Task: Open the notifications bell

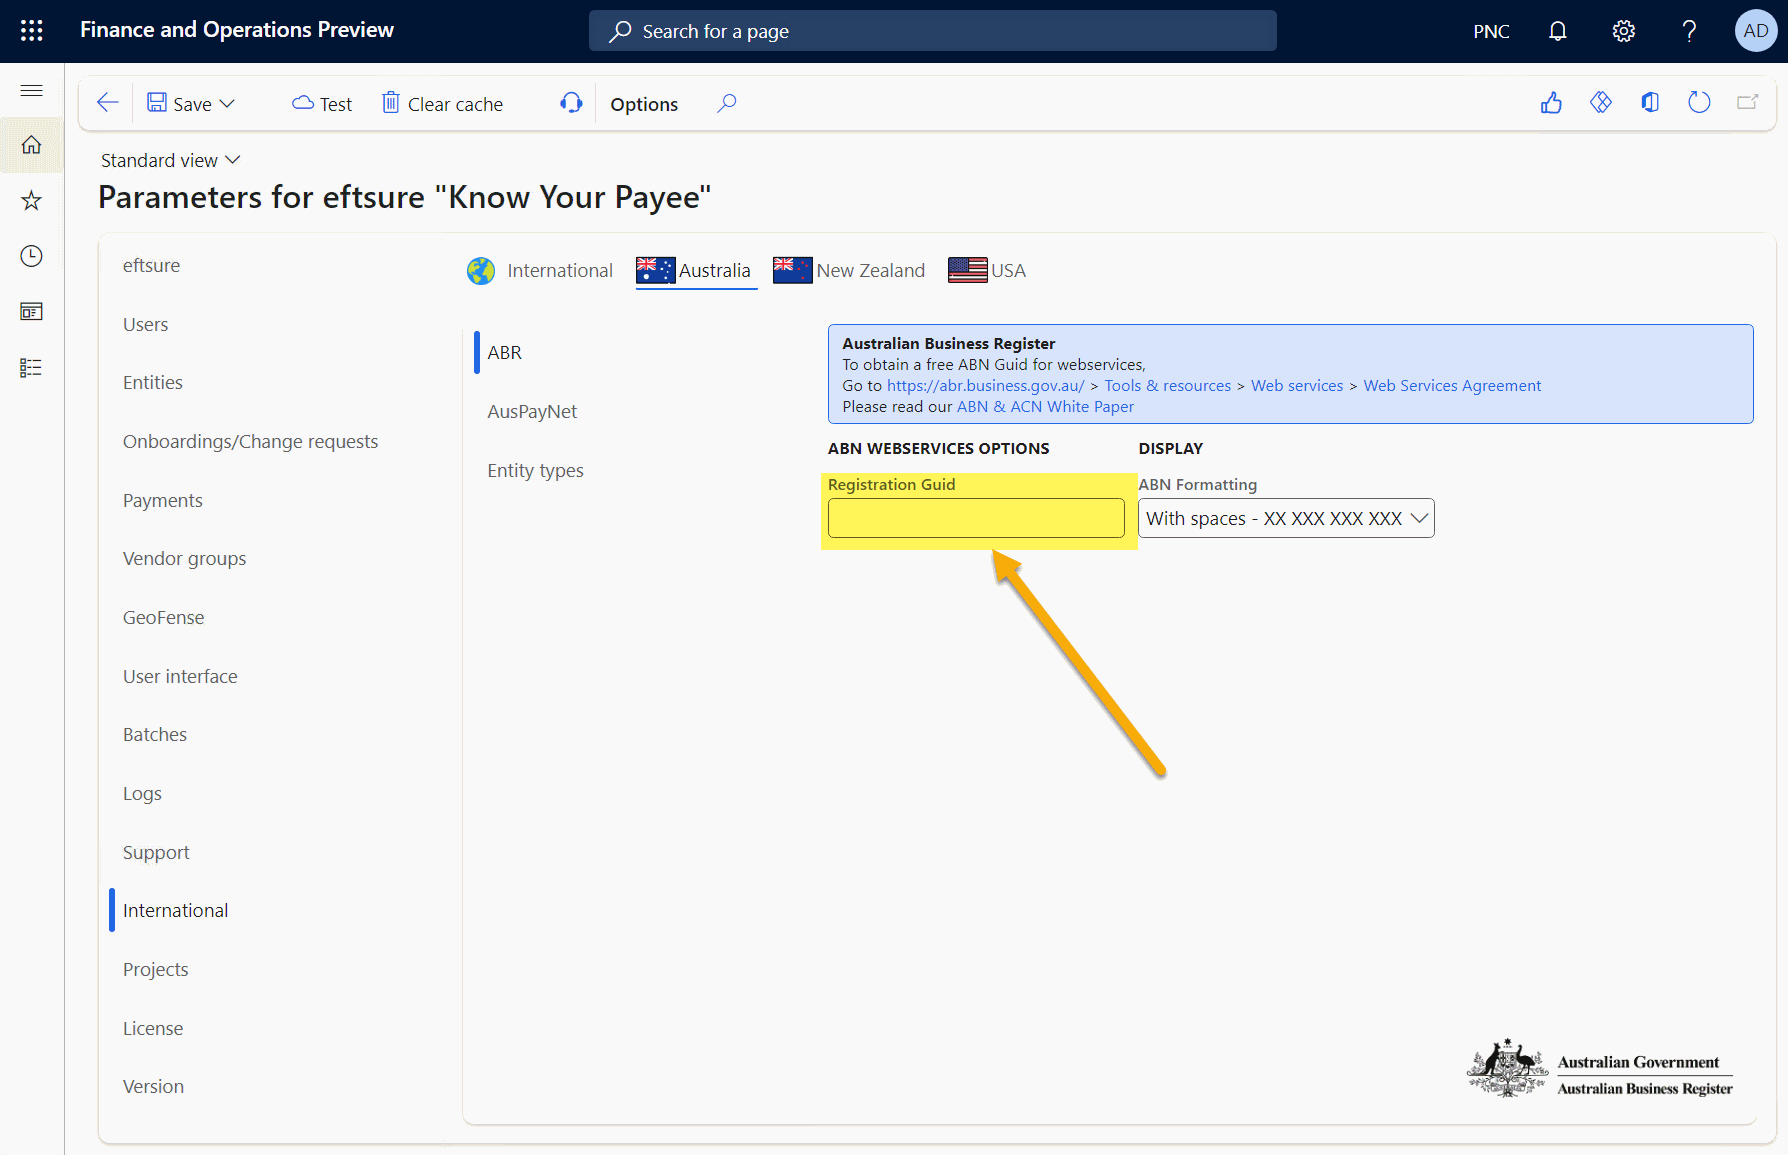Action: 1557,31
